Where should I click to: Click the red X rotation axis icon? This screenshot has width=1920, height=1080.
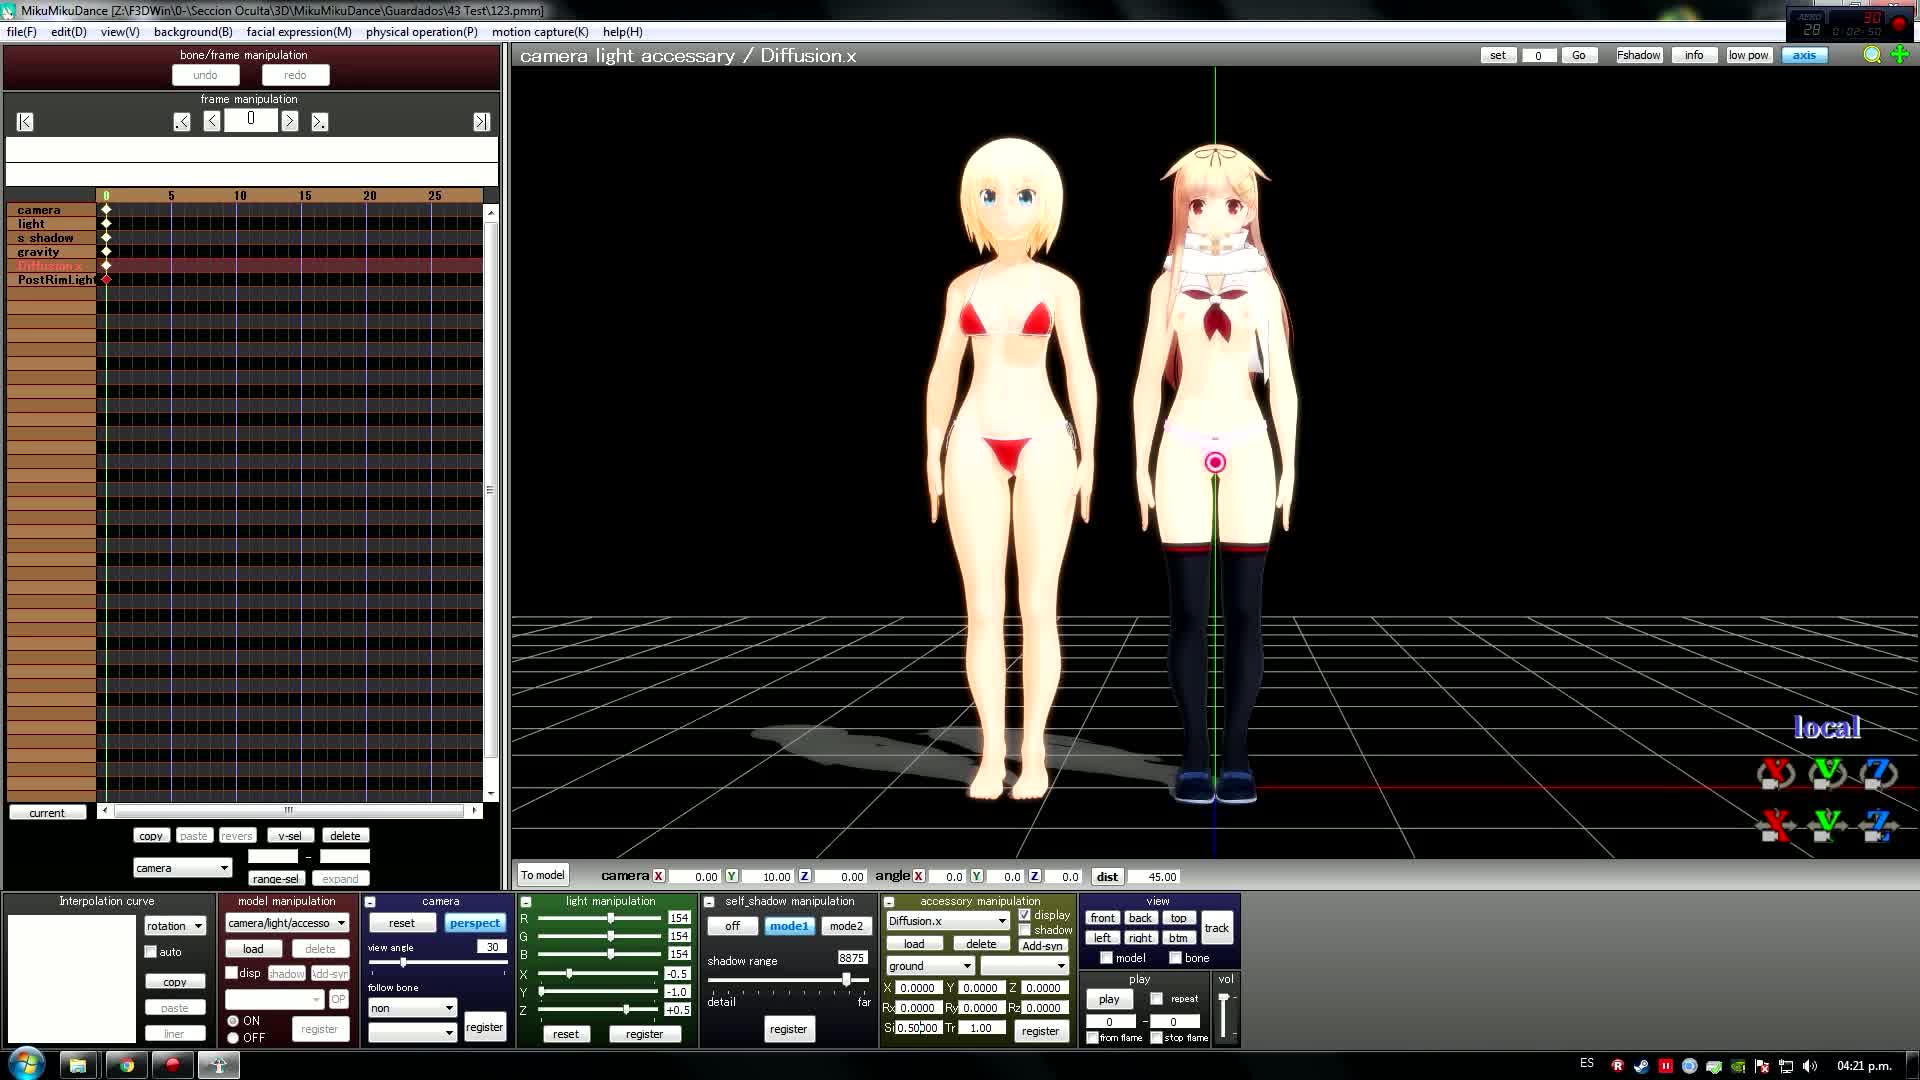1776,773
